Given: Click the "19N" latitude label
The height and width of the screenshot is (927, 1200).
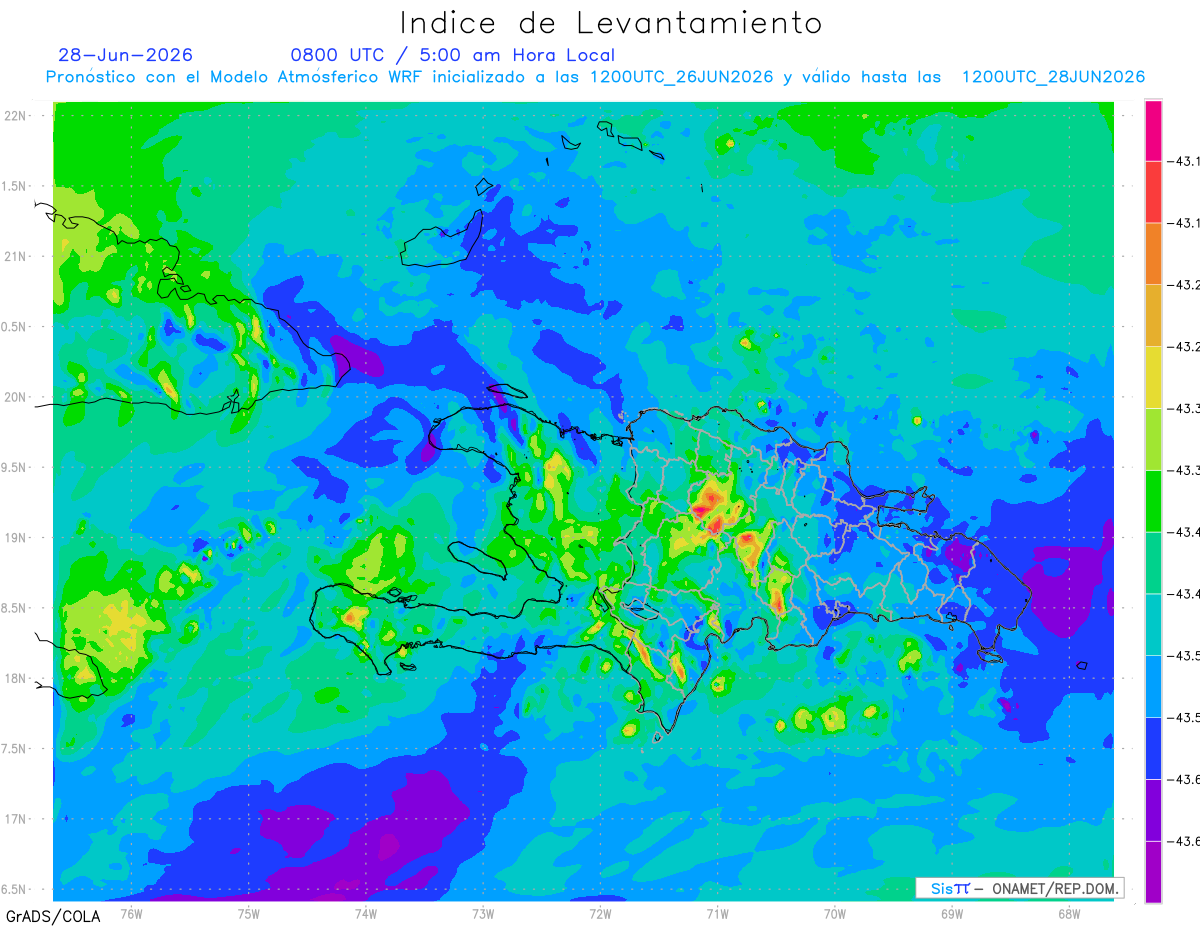Looking at the screenshot, I should click(16, 537).
